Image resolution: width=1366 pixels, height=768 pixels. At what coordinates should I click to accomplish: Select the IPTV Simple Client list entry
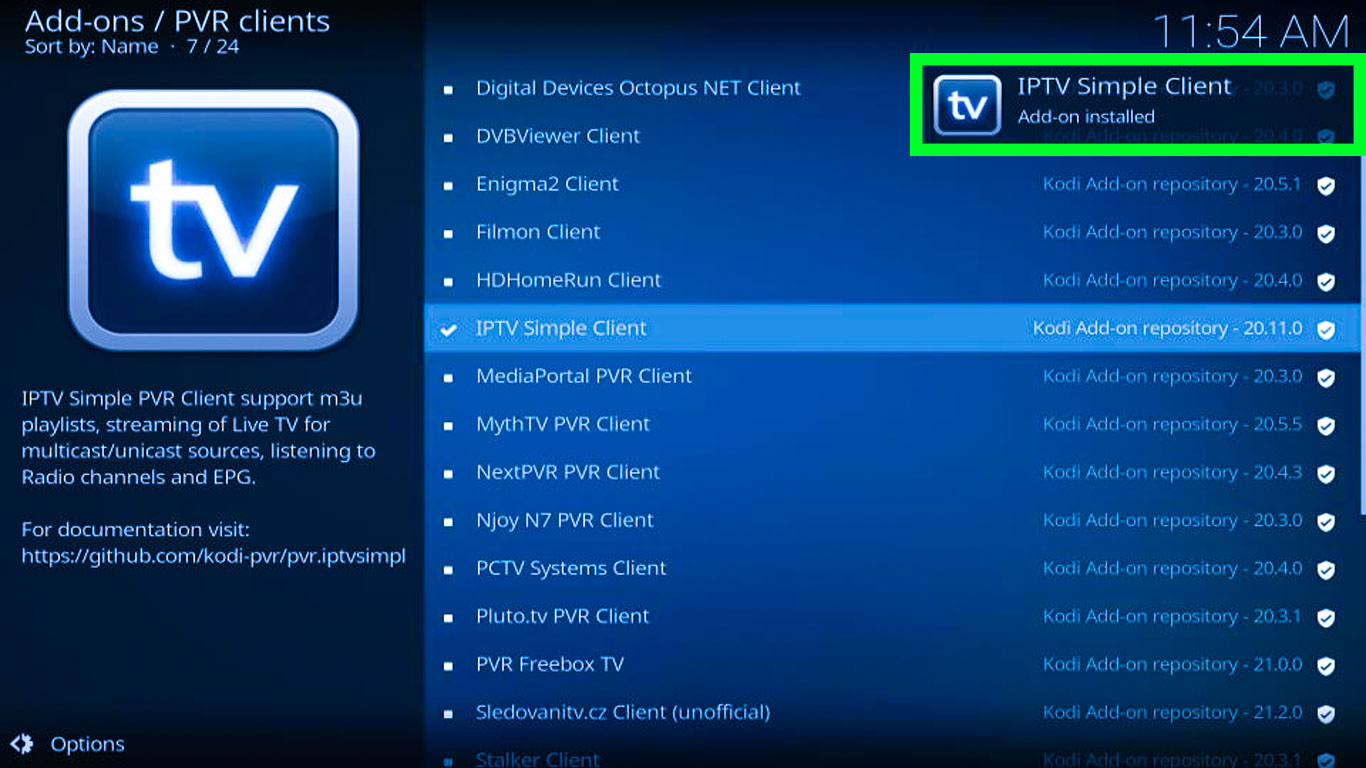[x=563, y=329]
